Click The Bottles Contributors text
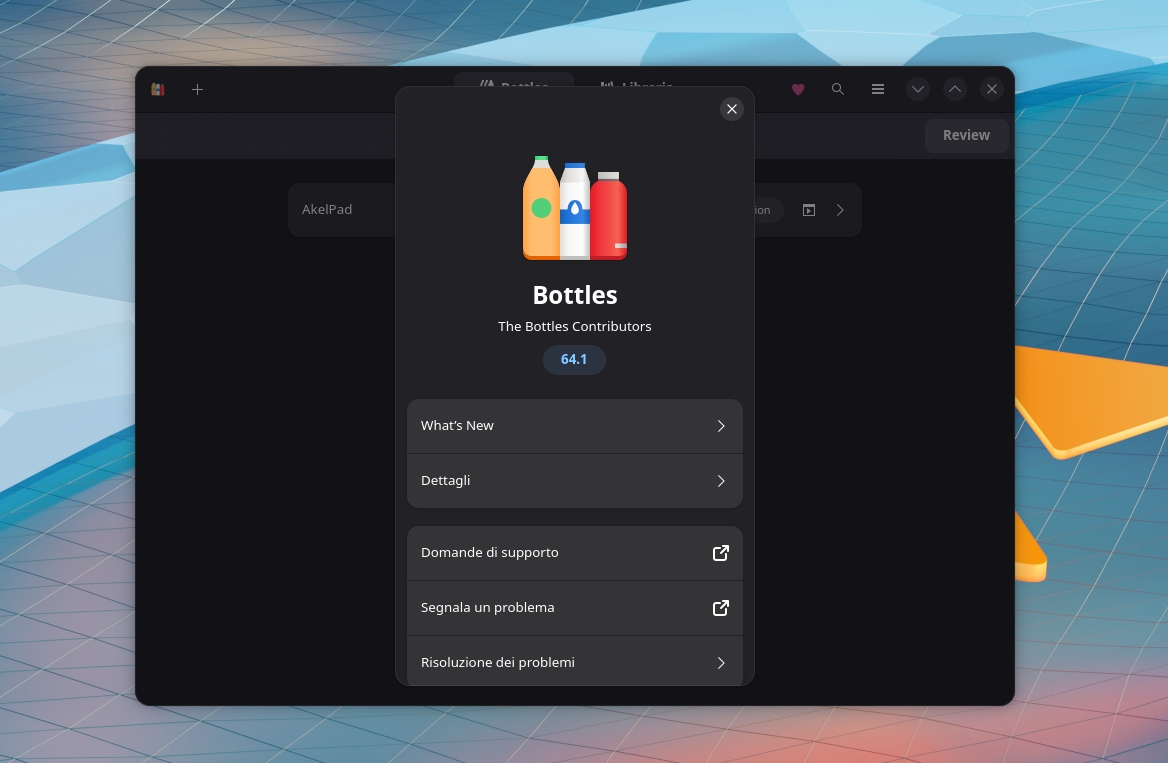Screen dimensions: 1168x763 pos(574,326)
